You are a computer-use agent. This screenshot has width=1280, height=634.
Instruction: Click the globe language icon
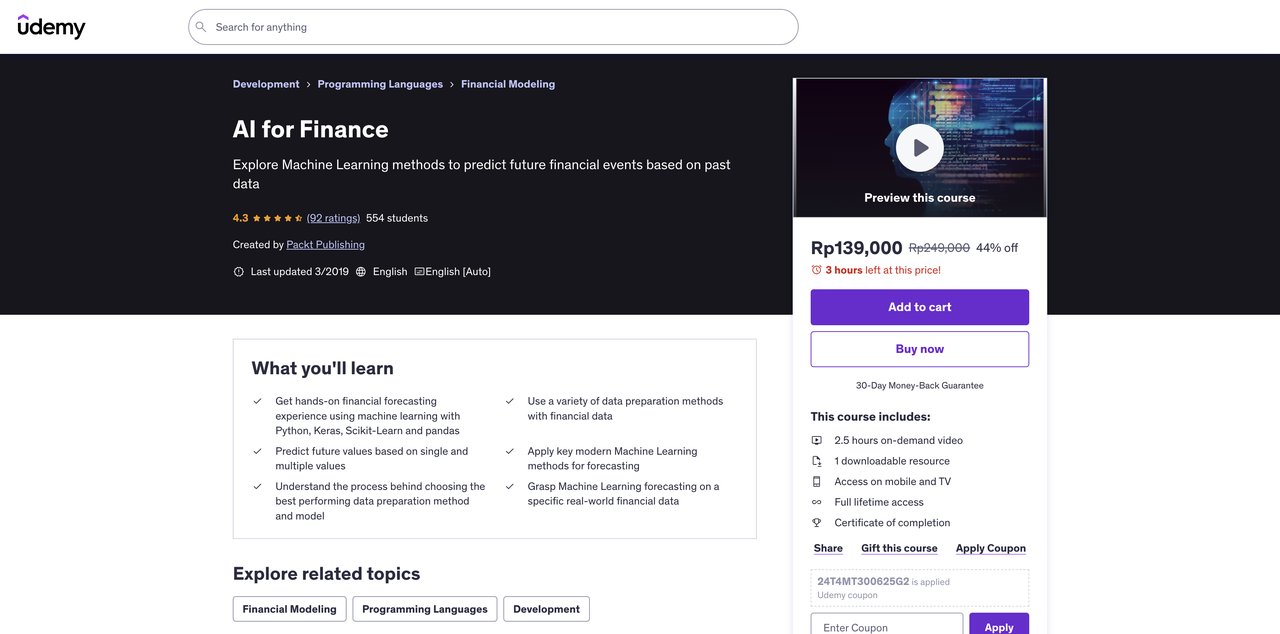360,272
